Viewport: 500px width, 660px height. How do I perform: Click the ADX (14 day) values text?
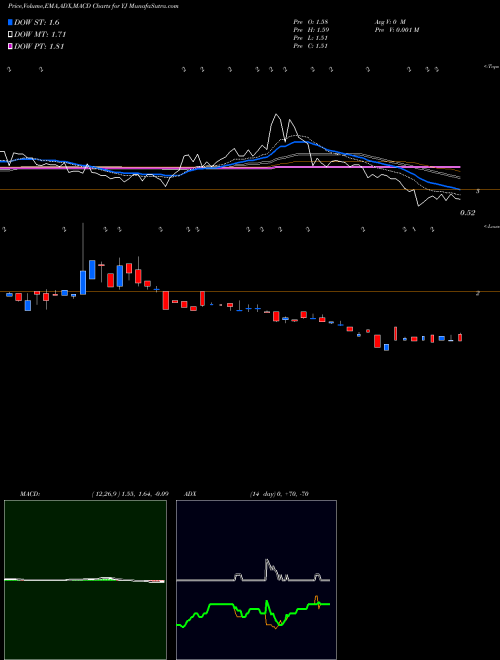[x=279, y=494]
